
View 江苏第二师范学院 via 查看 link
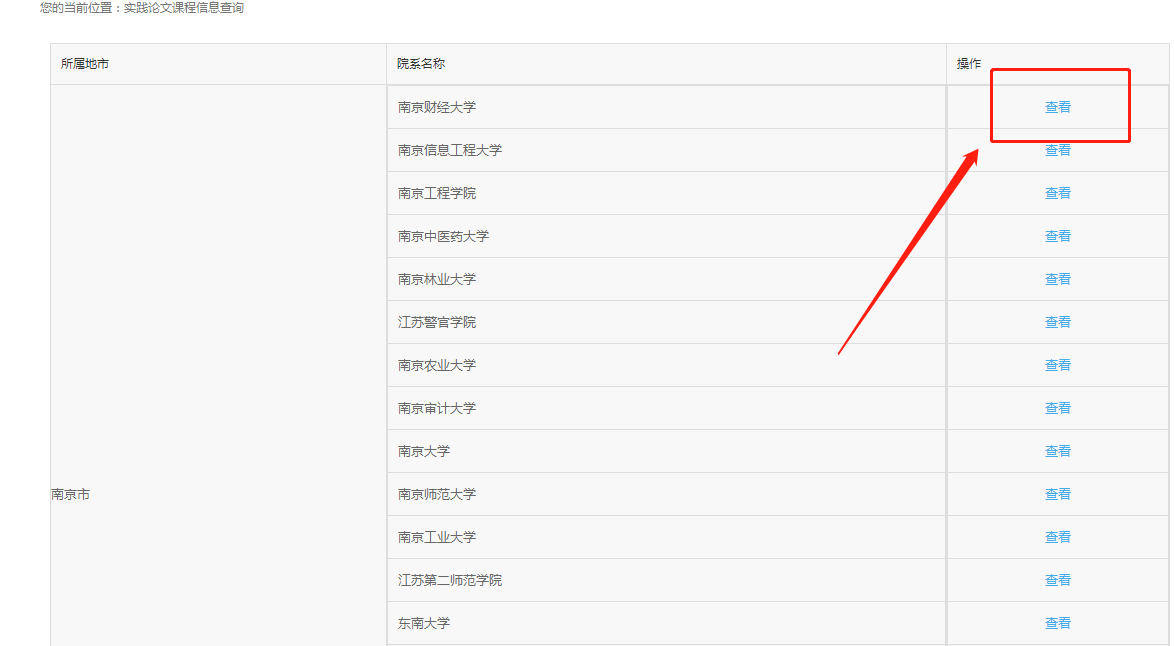click(1057, 580)
